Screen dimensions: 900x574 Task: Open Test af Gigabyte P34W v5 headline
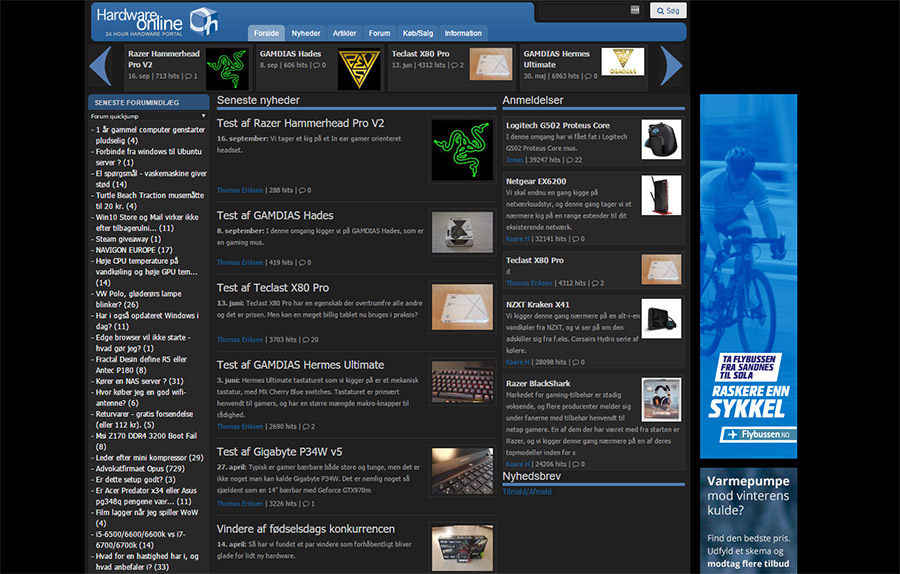pos(280,452)
